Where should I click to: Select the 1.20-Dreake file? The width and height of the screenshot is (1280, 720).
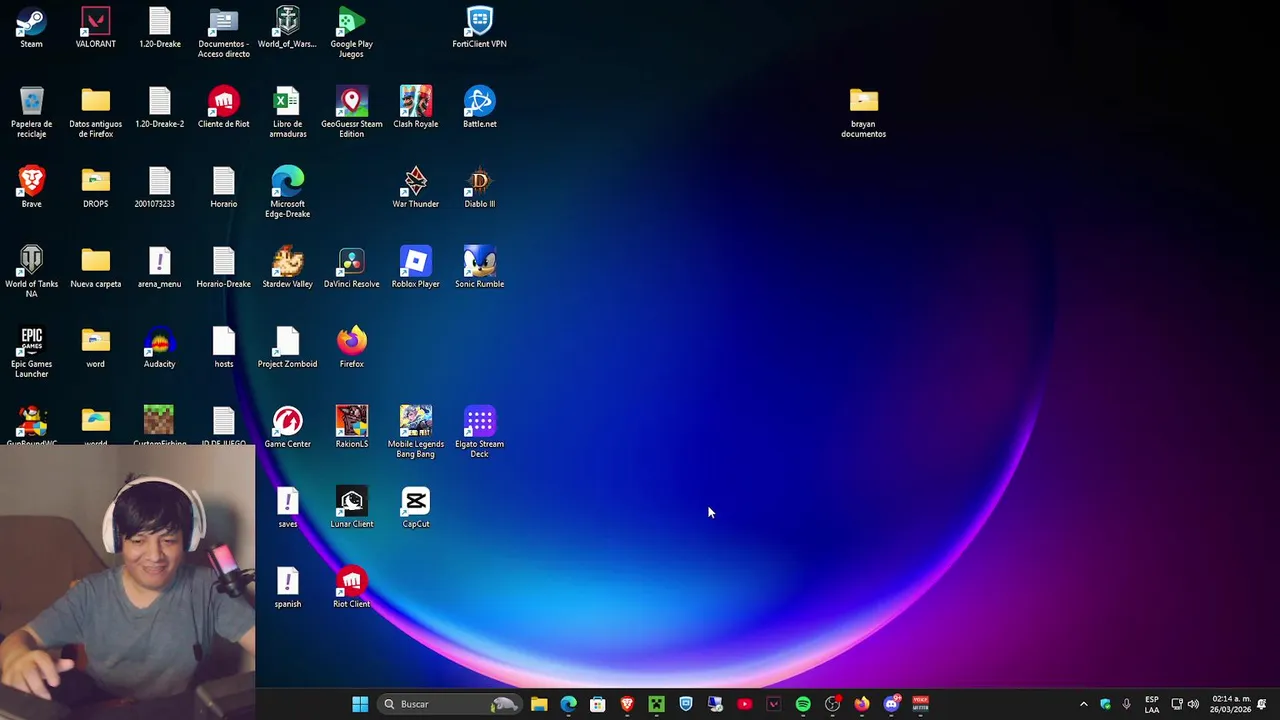tap(159, 27)
